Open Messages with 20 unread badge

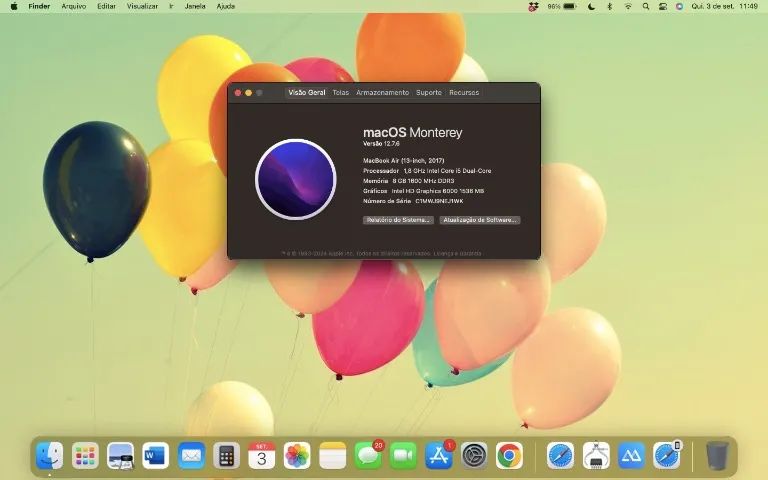368,456
